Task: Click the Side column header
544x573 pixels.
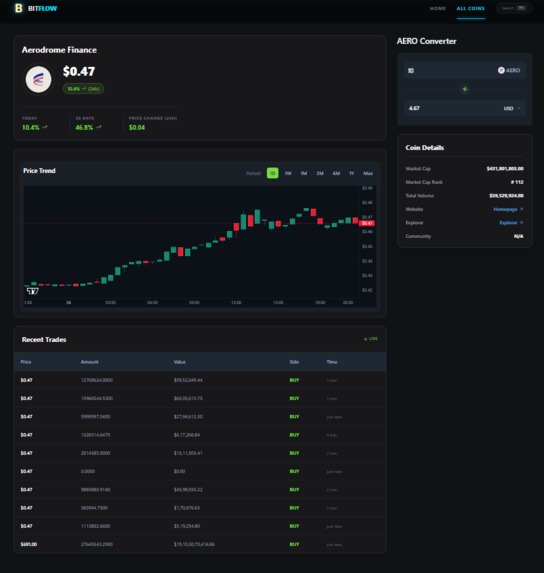Action: point(294,362)
